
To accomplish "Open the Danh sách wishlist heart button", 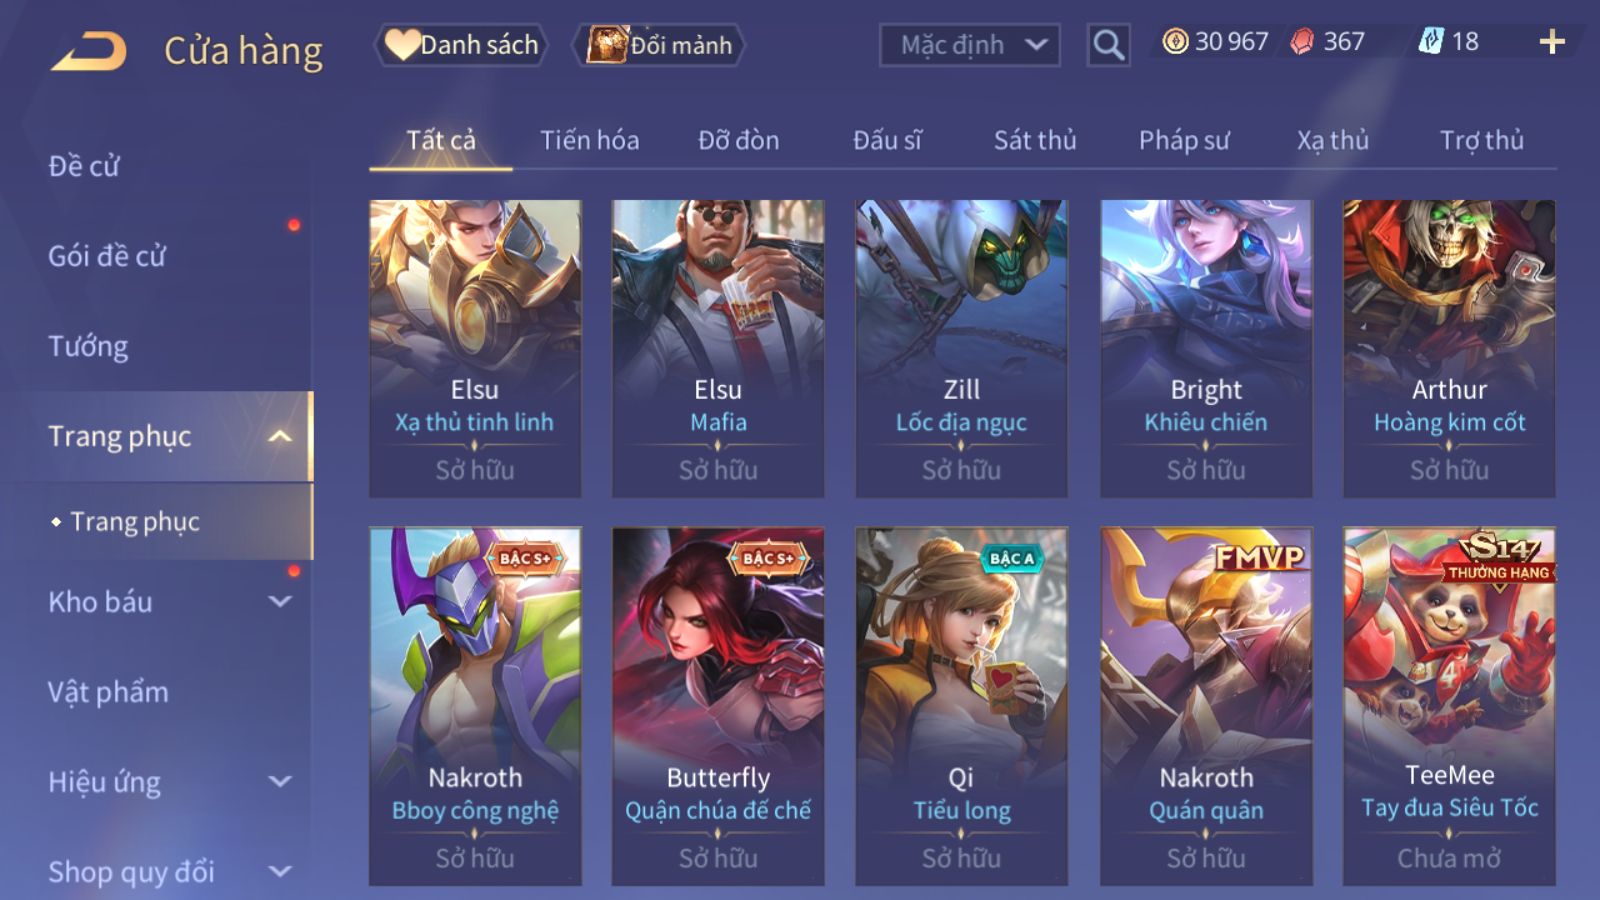I will 461,45.
